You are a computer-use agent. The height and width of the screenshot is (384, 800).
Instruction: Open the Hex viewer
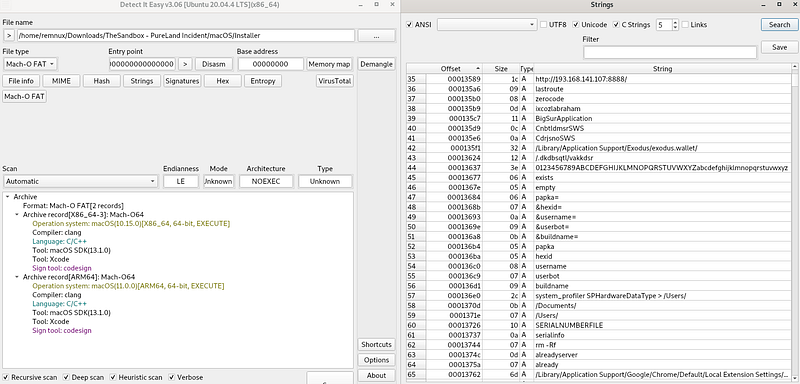pyautogui.click(x=222, y=81)
